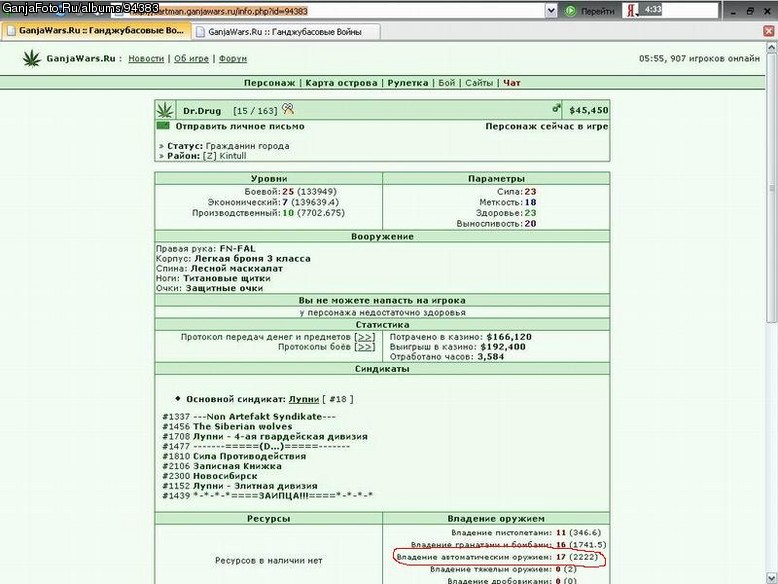The image size is (778, 584).
Task: Open battle protocols [>>] link
Action: [365, 347]
